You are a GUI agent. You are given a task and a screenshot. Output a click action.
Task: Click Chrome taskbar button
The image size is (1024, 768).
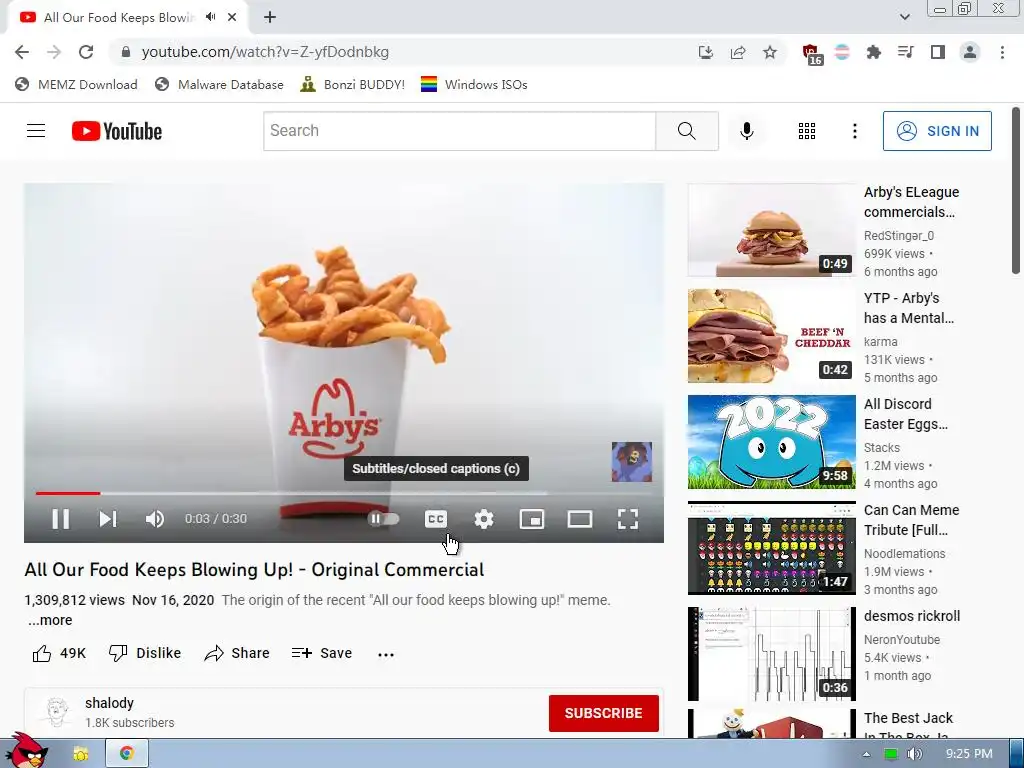coord(127,754)
